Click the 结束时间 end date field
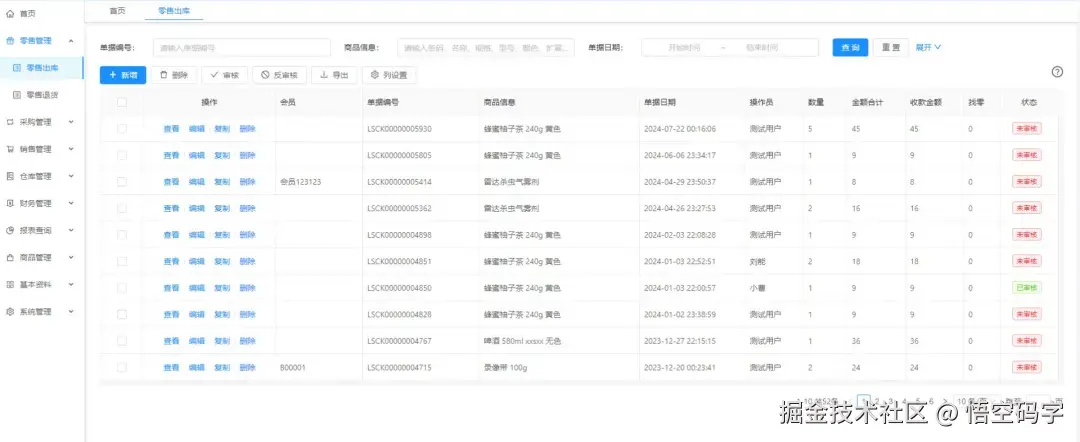 pyautogui.click(x=762, y=48)
